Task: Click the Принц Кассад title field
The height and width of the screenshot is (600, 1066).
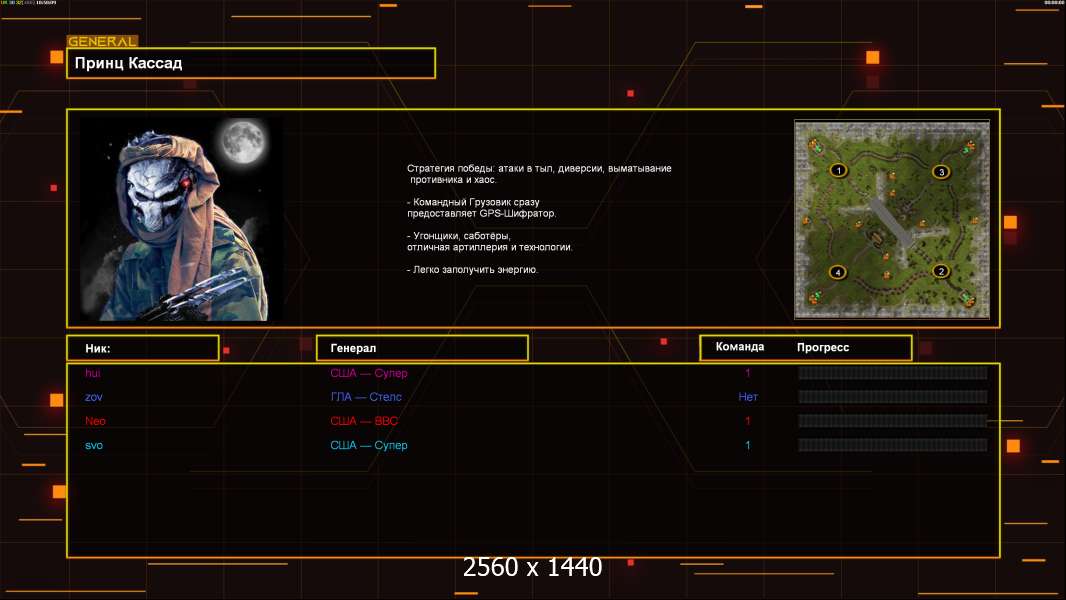Action: [251, 63]
